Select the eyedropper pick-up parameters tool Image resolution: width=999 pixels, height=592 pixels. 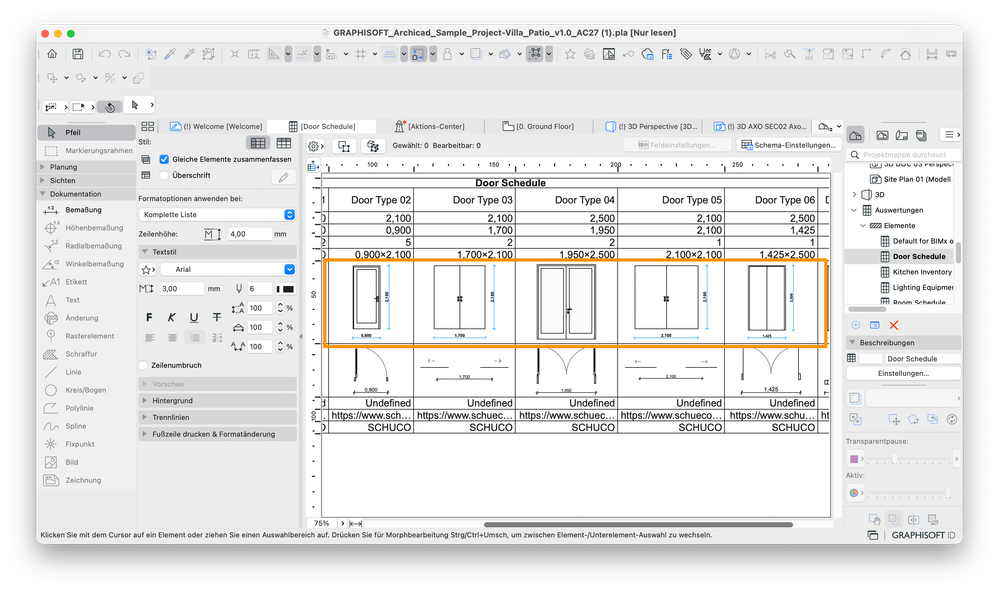[170, 54]
